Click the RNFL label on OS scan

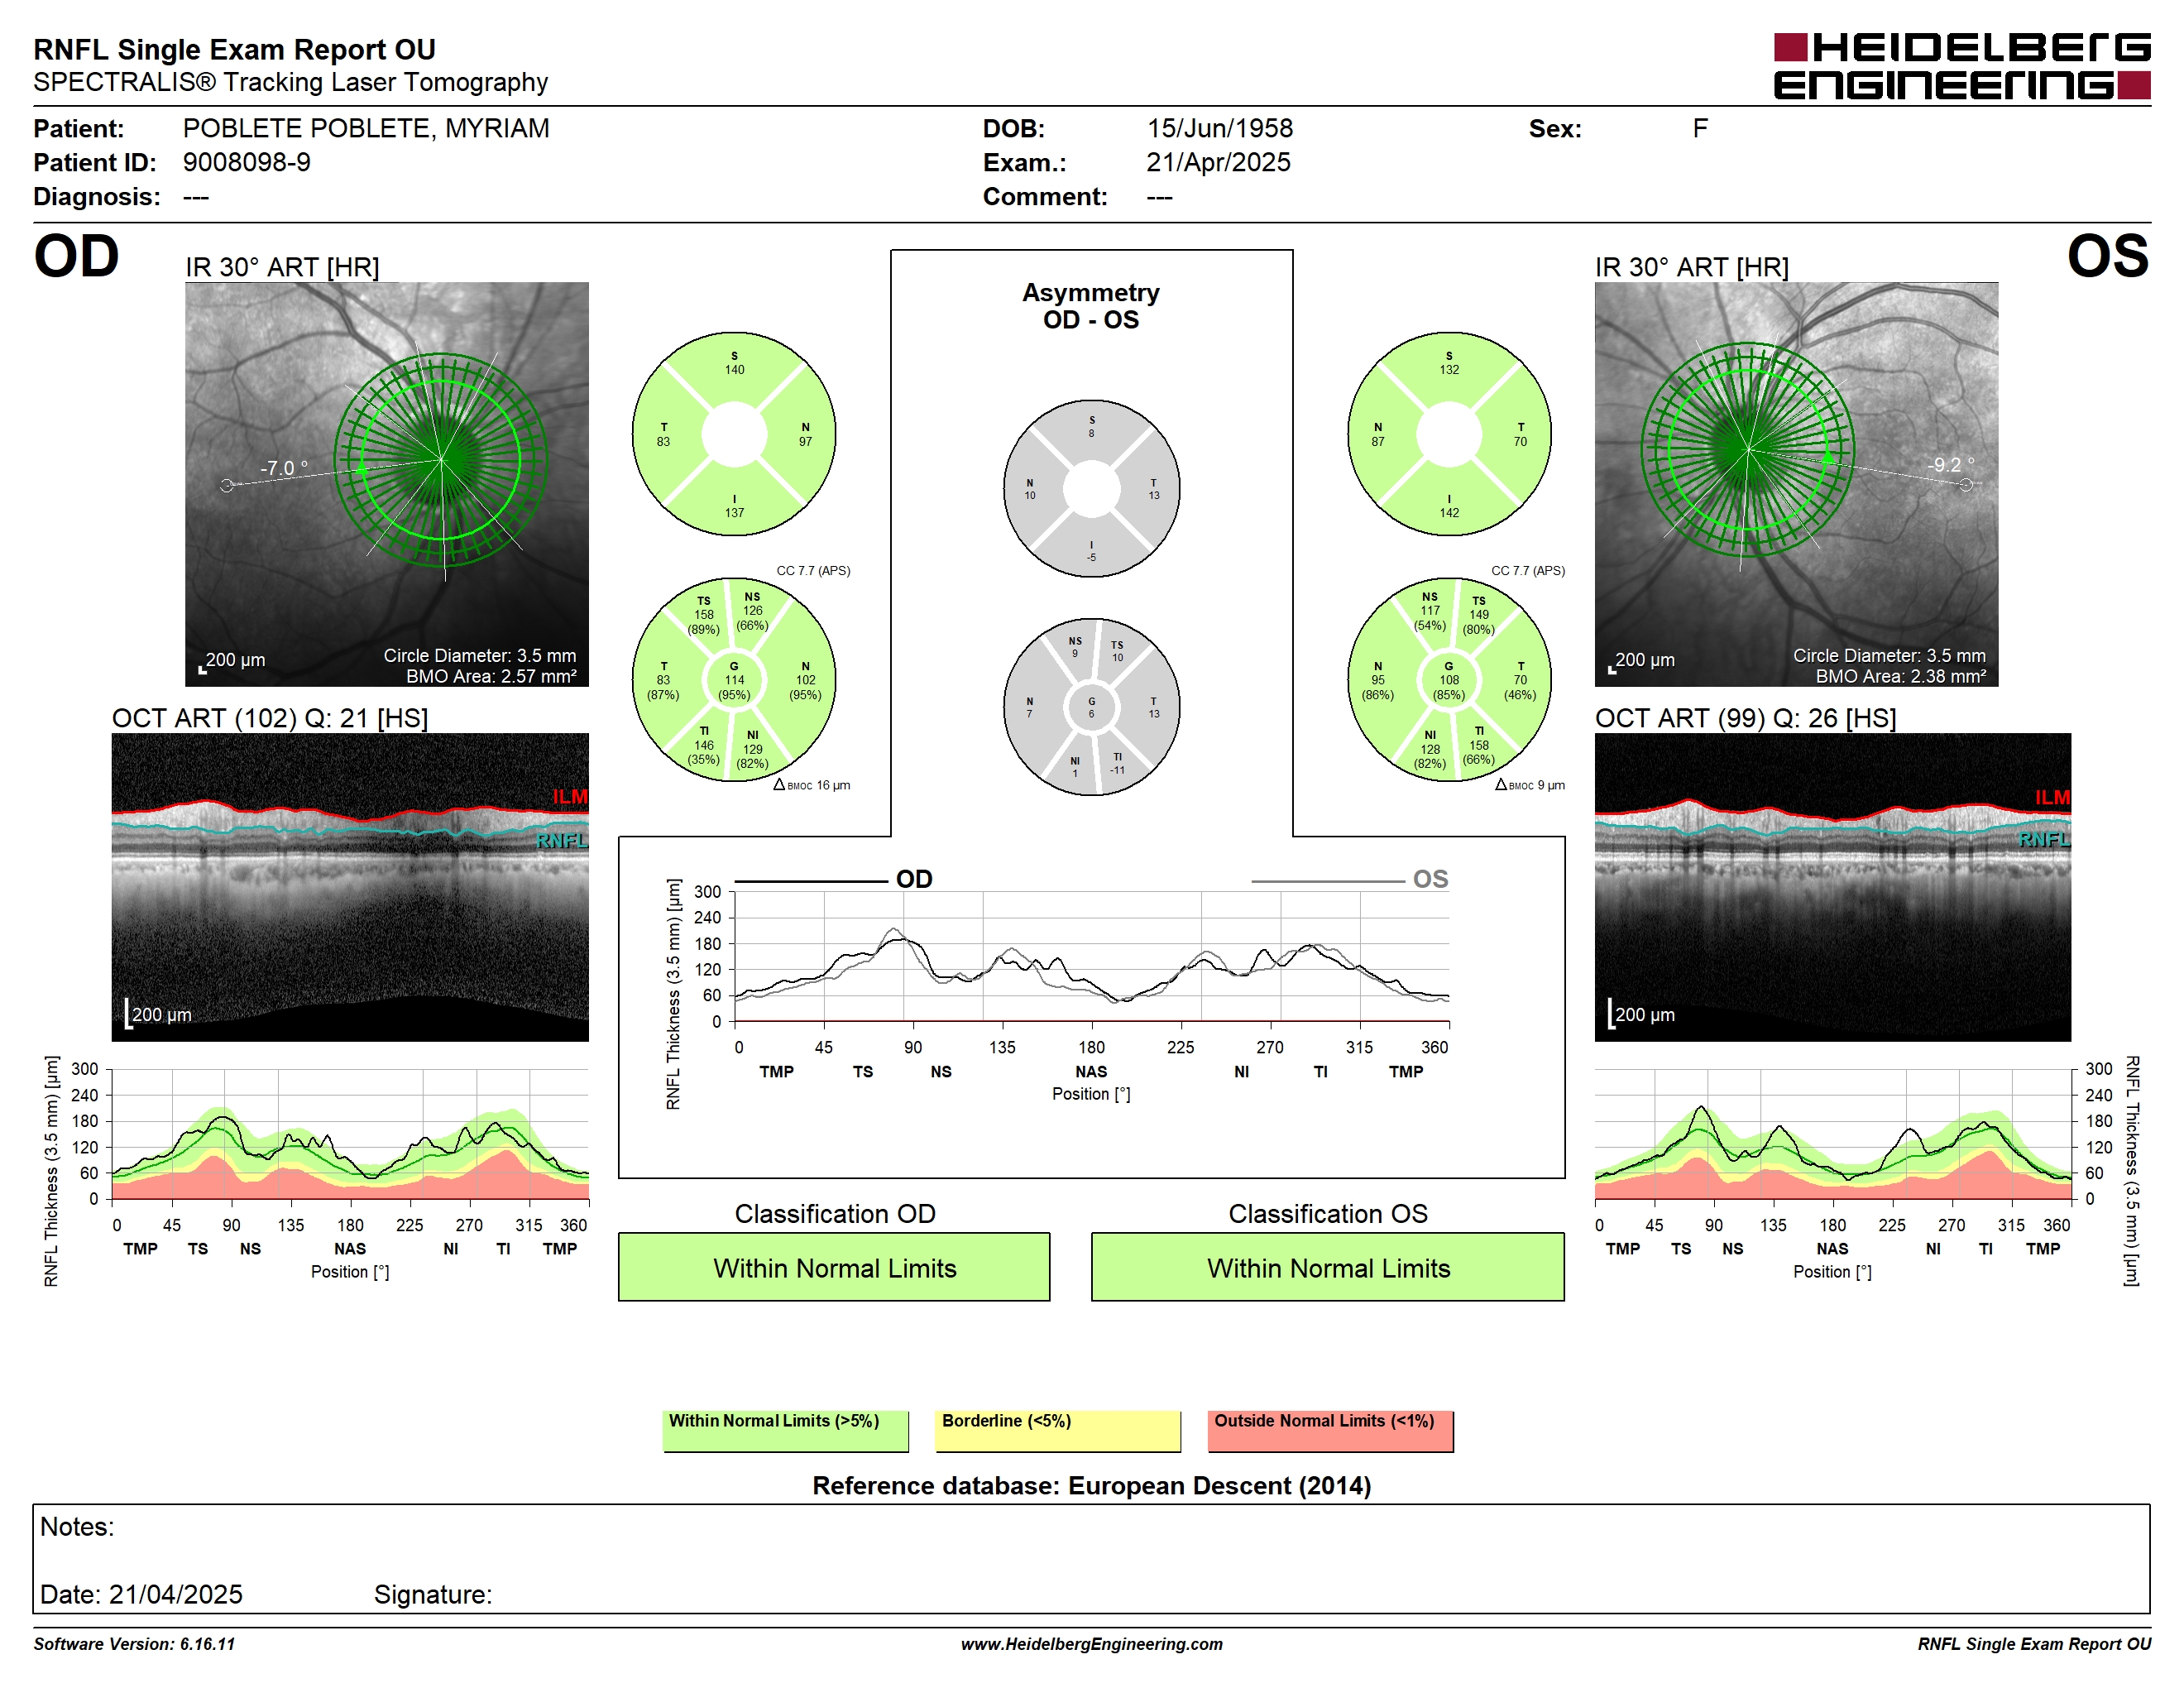(x=2044, y=839)
